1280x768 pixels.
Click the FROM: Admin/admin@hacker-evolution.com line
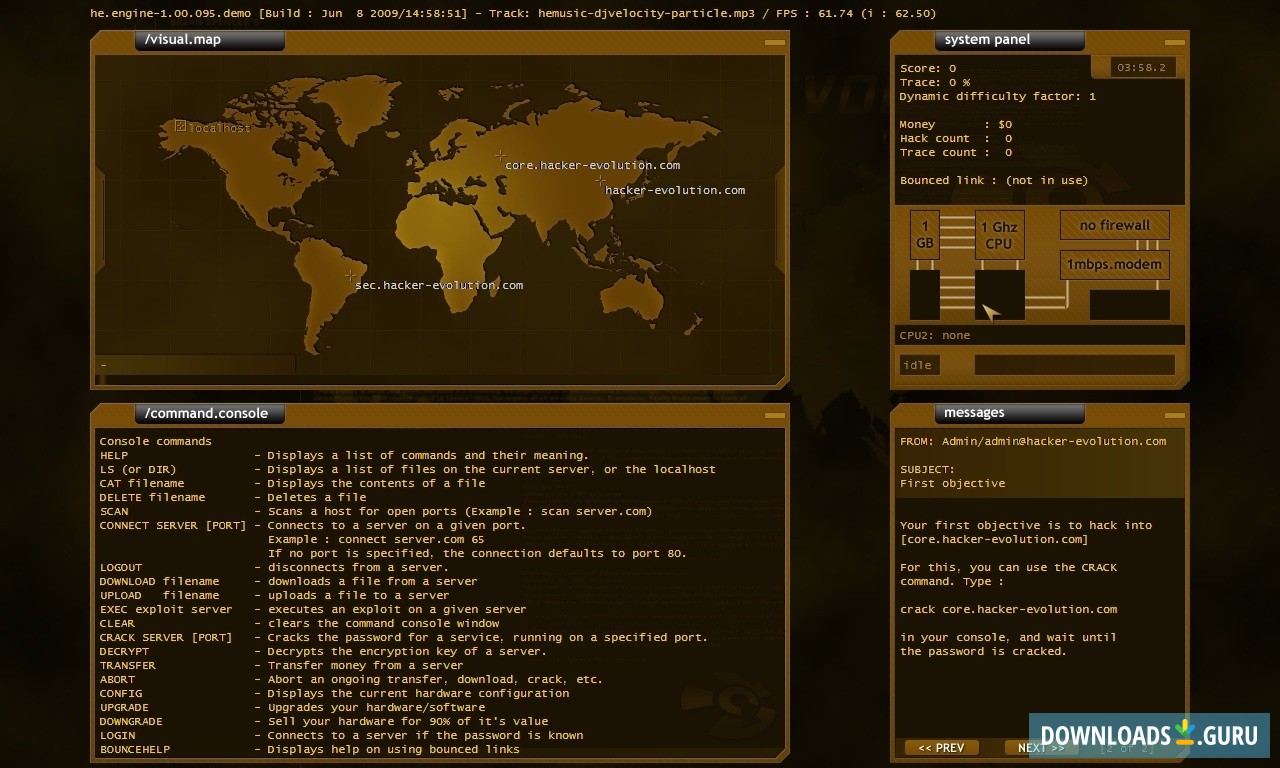(x=1033, y=441)
